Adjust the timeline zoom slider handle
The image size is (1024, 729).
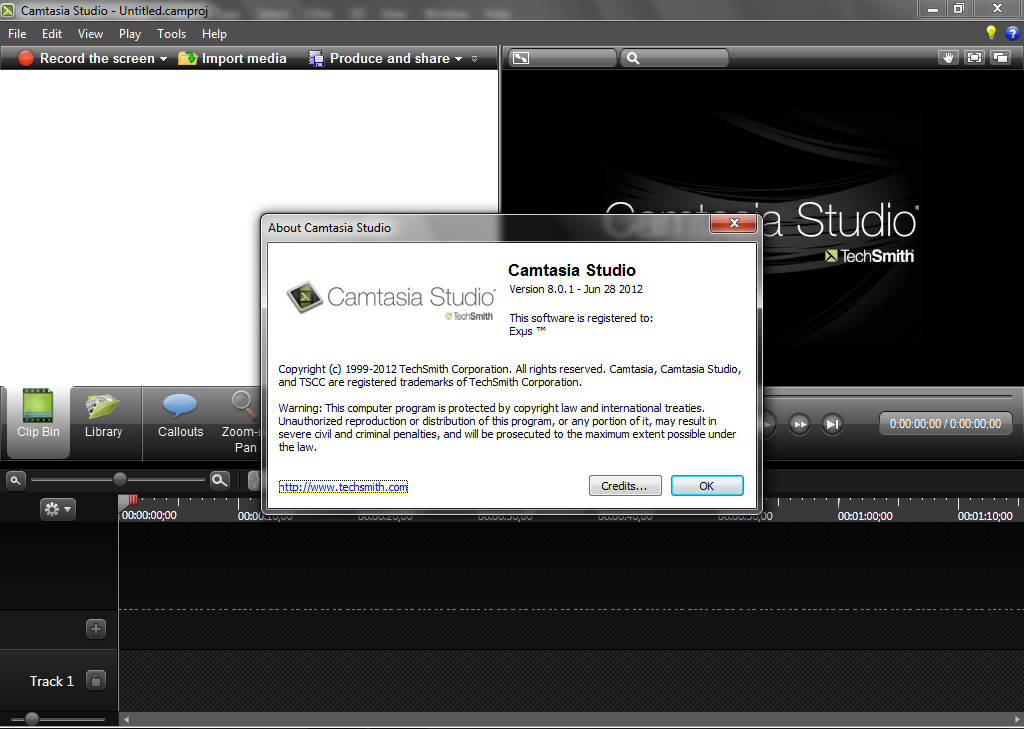tap(120, 479)
